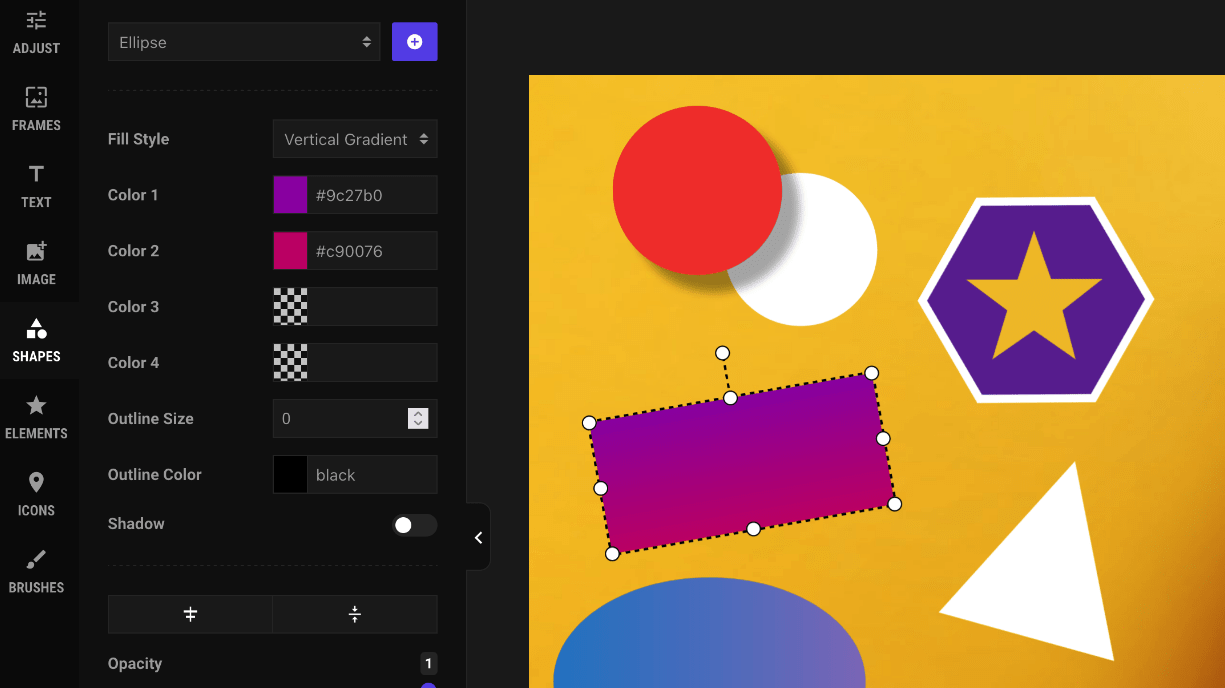Click the rectangle's top-right resize handle
Viewport: 1225px width, 688px height.
[871, 373]
